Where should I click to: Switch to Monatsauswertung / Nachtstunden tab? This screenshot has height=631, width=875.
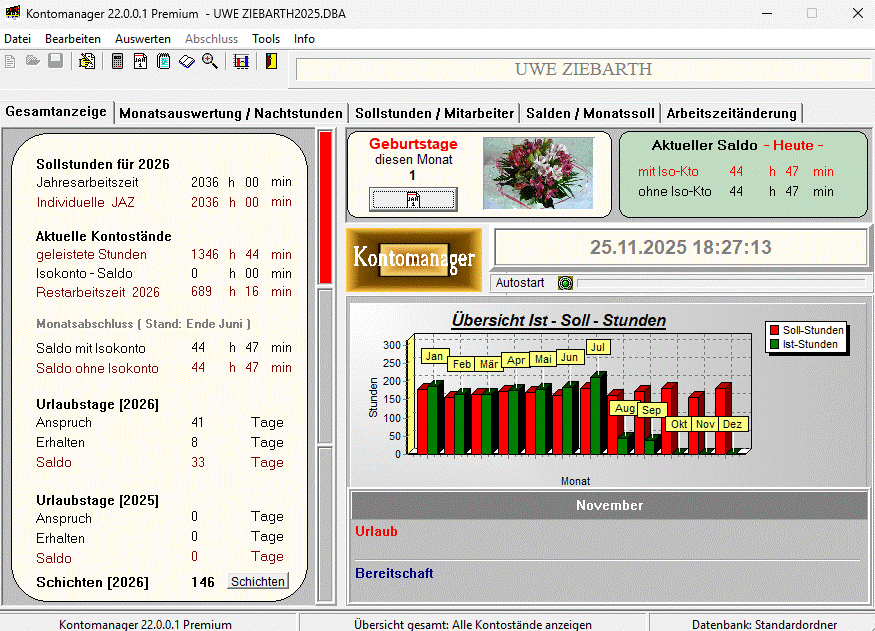pyautogui.click(x=231, y=113)
